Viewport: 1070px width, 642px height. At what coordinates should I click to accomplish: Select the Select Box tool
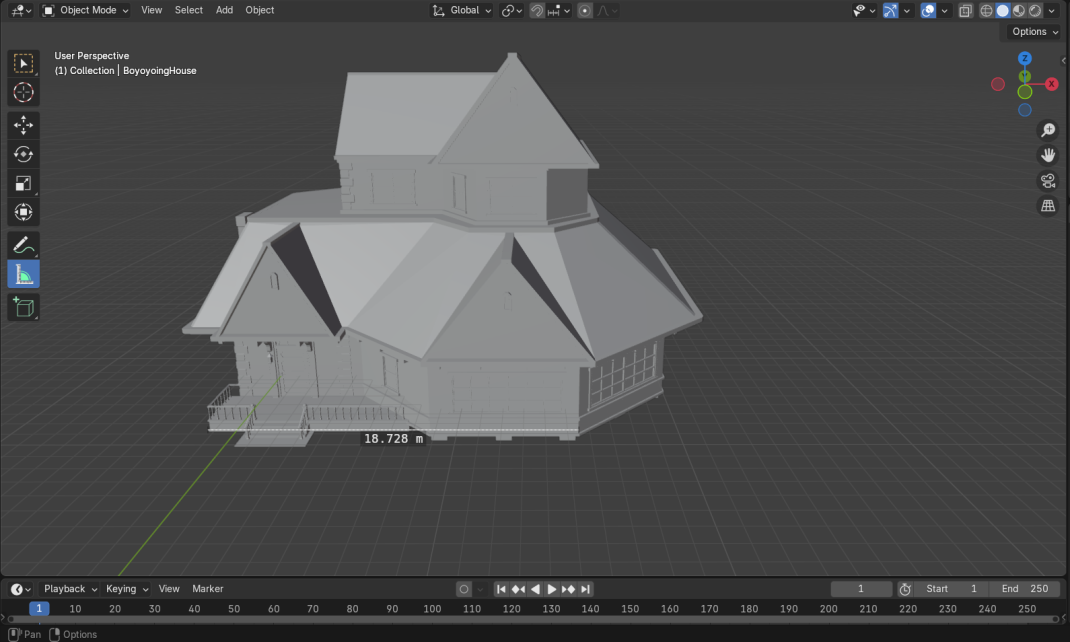[23, 63]
